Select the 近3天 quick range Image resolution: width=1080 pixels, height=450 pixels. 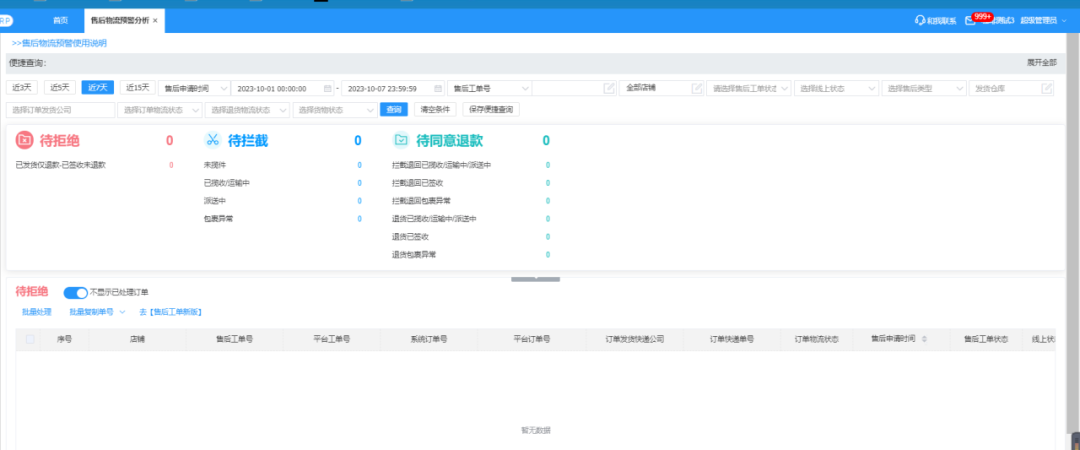22,88
